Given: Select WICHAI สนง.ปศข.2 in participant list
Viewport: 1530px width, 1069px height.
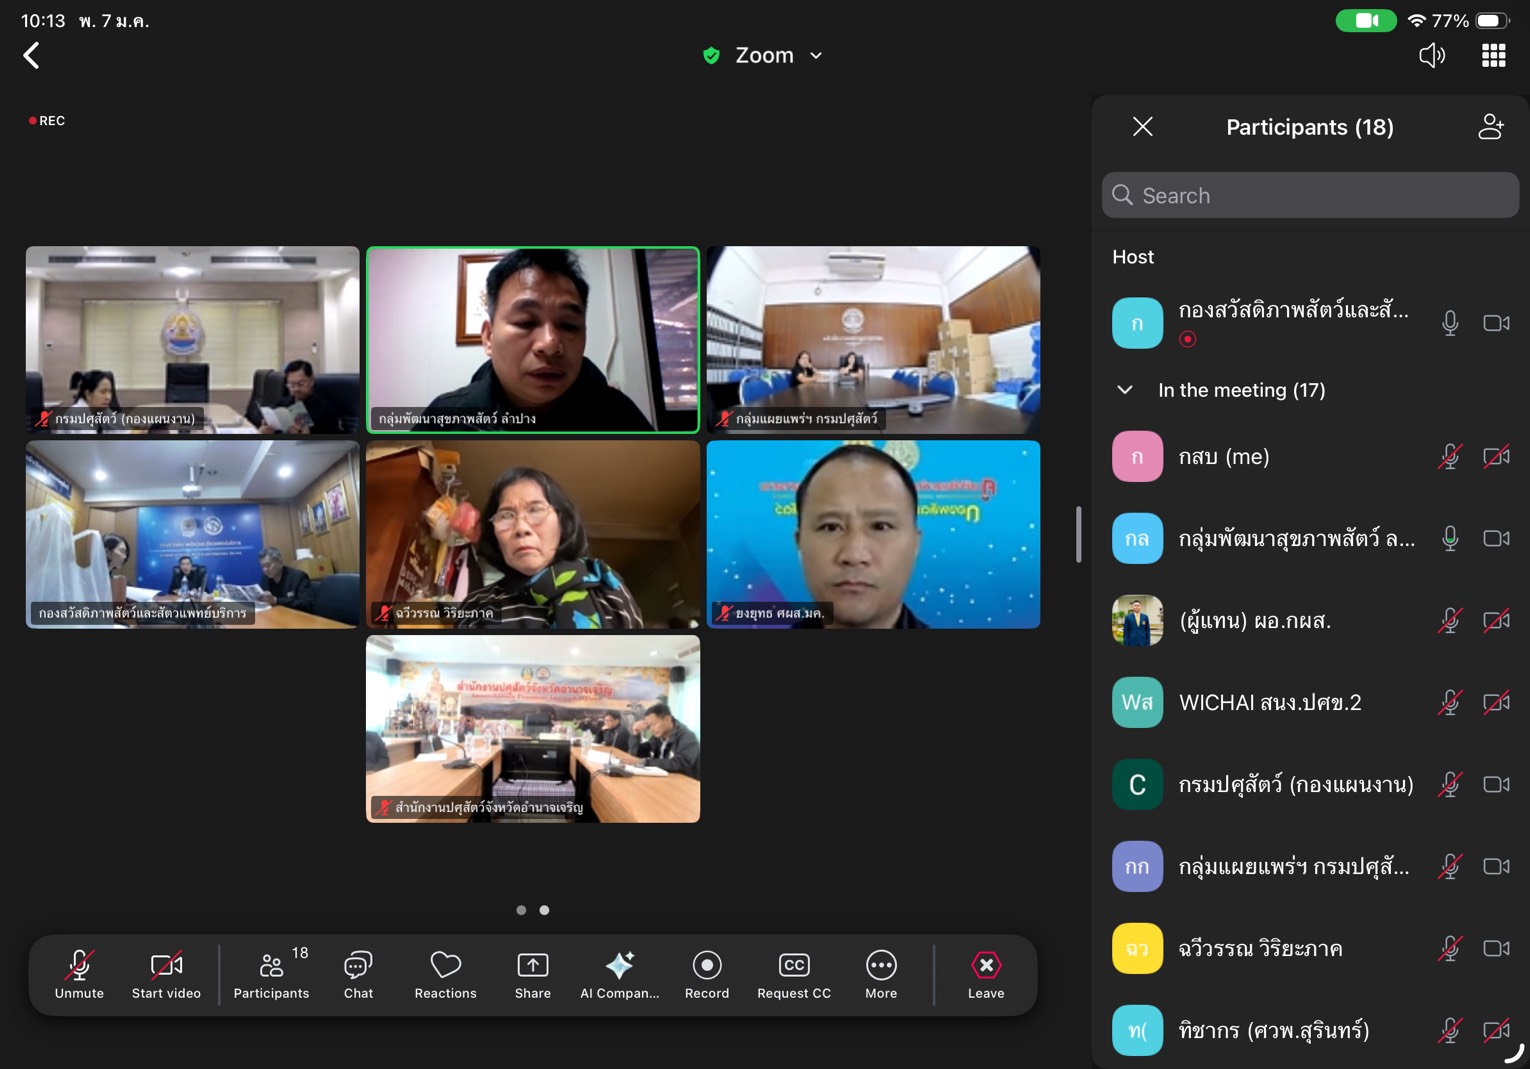Looking at the screenshot, I should point(1270,703).
